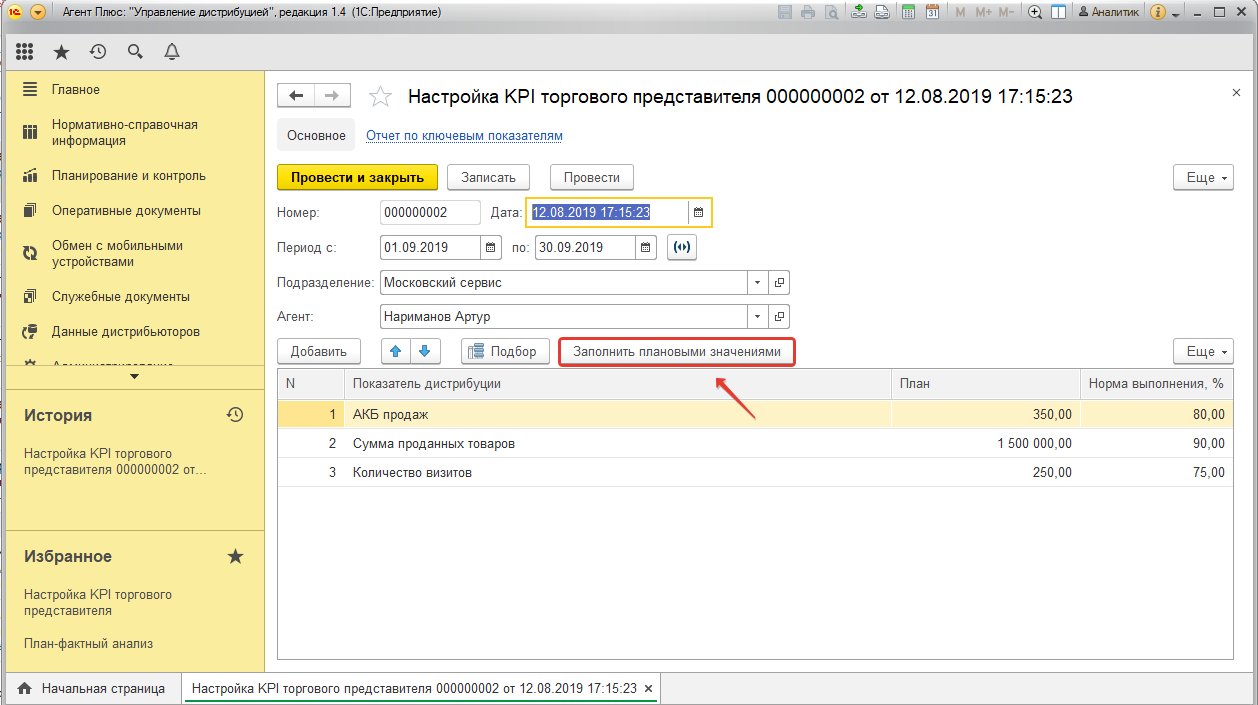Open the Еще menu above the table
Screen dimensions: 1258x705
(1203, 351)
